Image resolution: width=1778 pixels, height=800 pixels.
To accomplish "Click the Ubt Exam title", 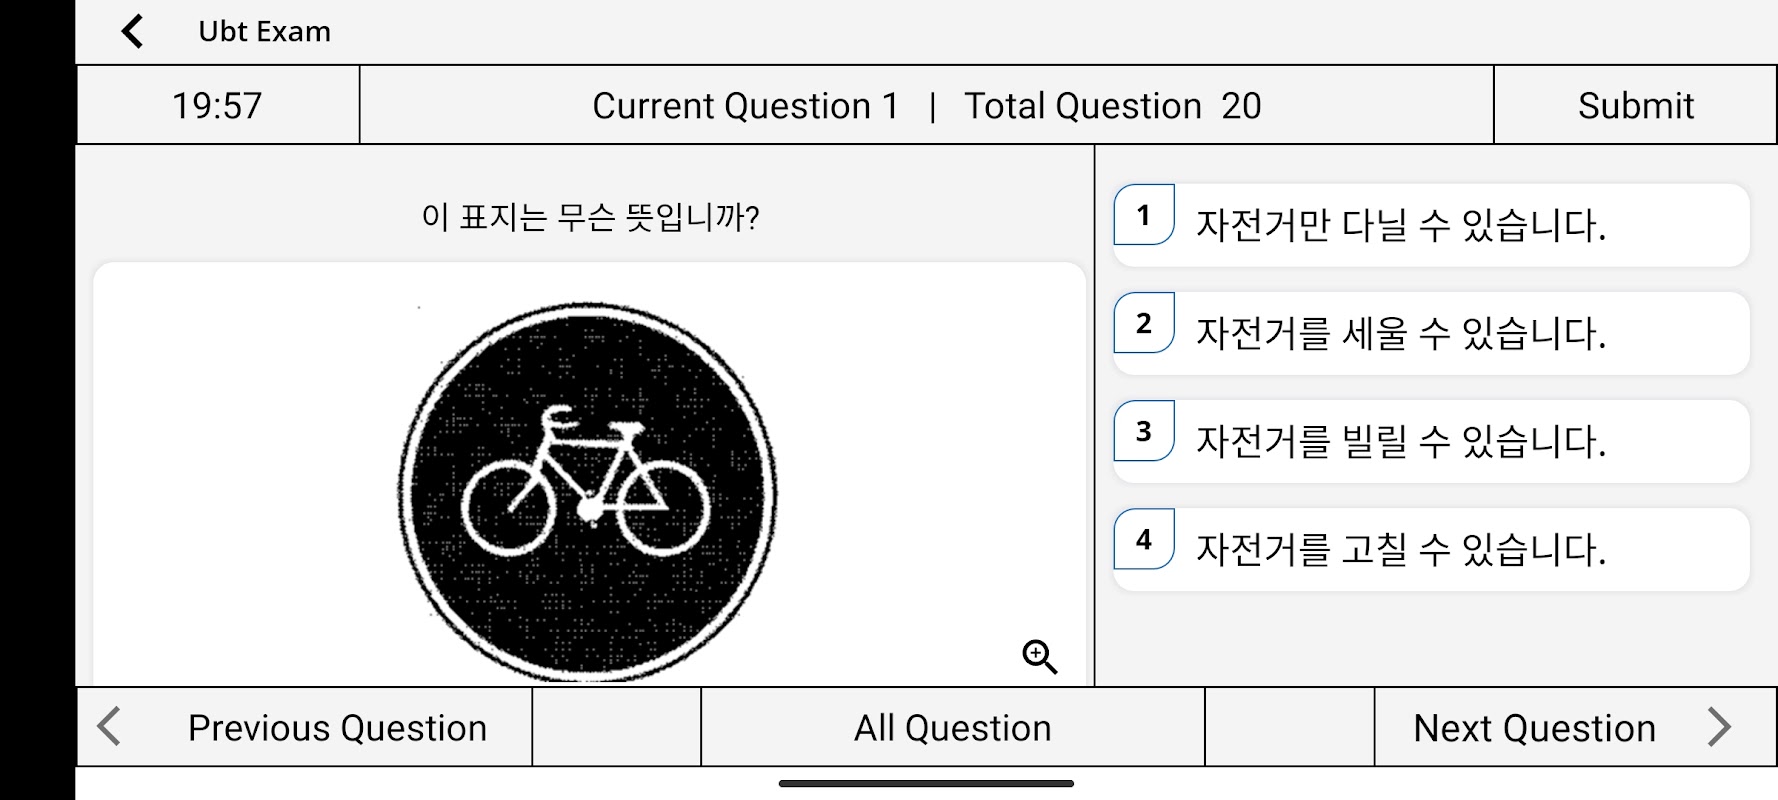I will point(264,31).
